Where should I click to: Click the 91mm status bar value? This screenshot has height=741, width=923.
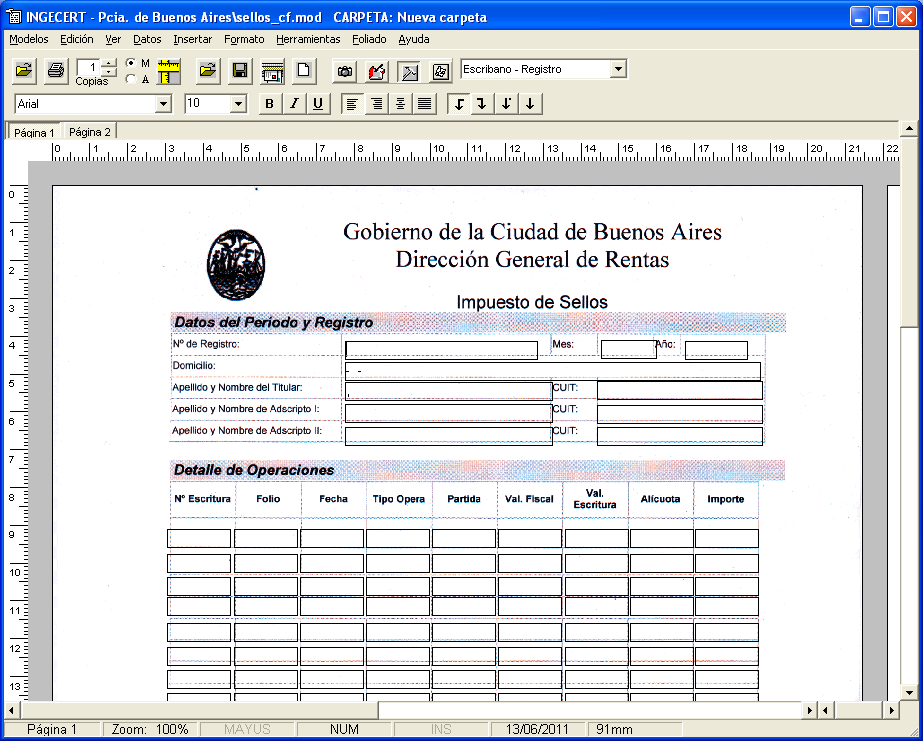614,730
